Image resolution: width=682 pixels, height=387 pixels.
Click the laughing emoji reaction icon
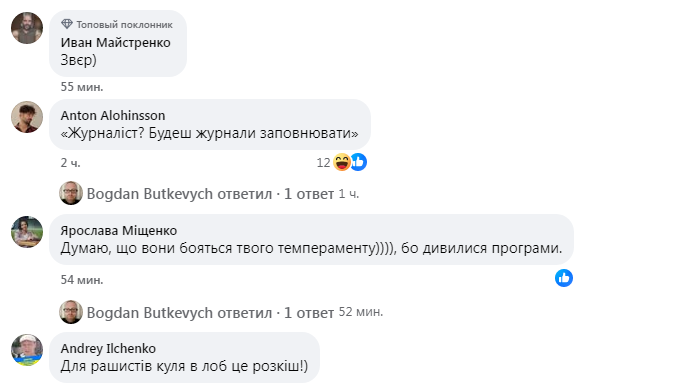pyautogui.click(x=342, y=162)
